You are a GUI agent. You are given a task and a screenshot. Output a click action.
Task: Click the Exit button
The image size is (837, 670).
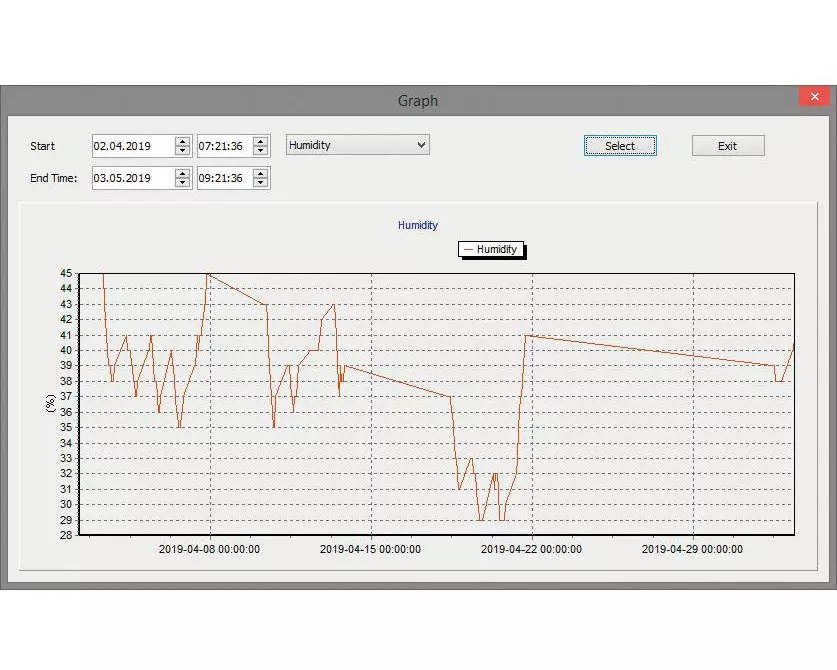(x=728, y=146)
